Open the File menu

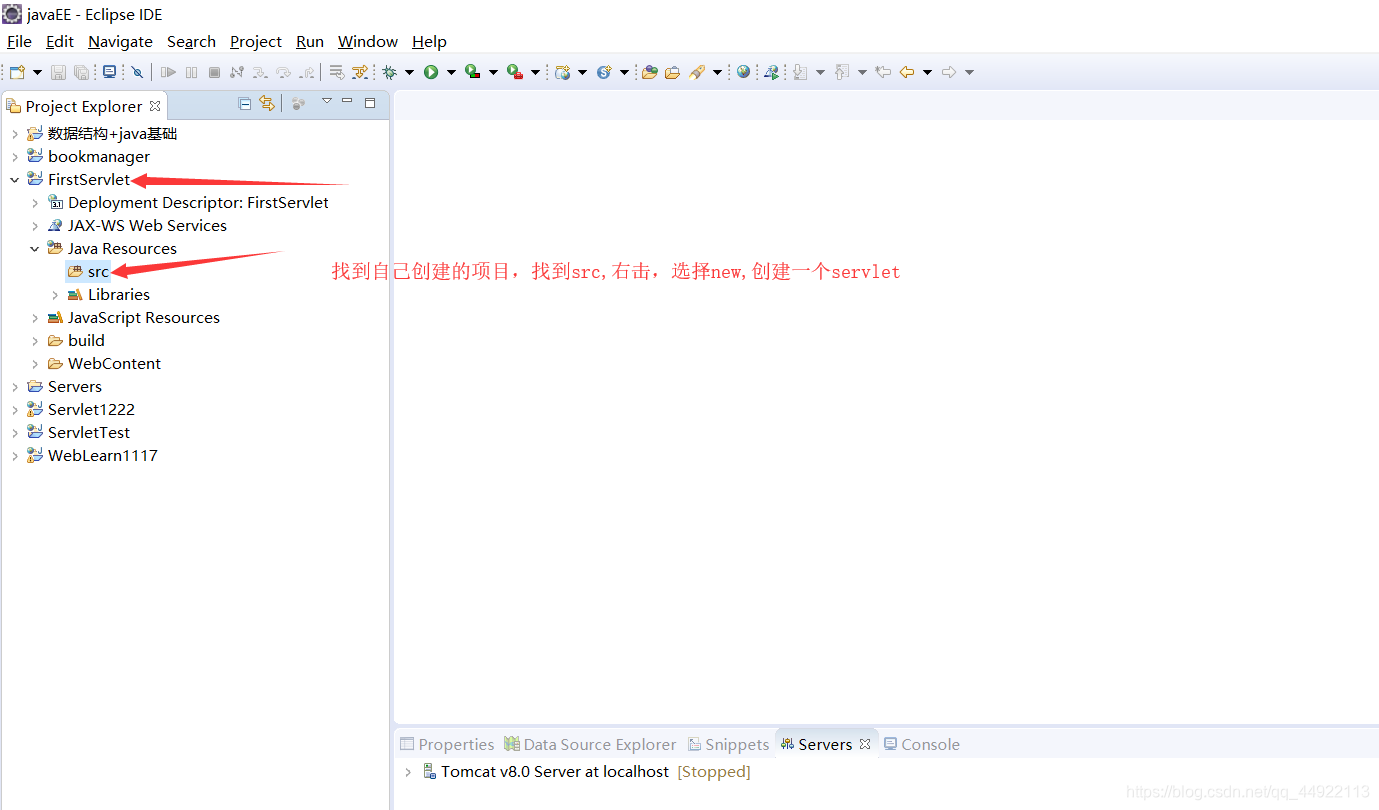[x=19, y=41]
